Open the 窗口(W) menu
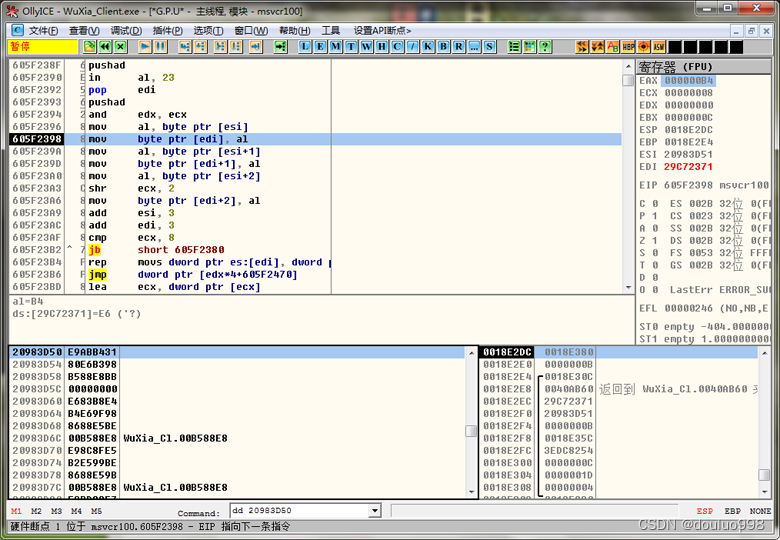 point(251,31)
